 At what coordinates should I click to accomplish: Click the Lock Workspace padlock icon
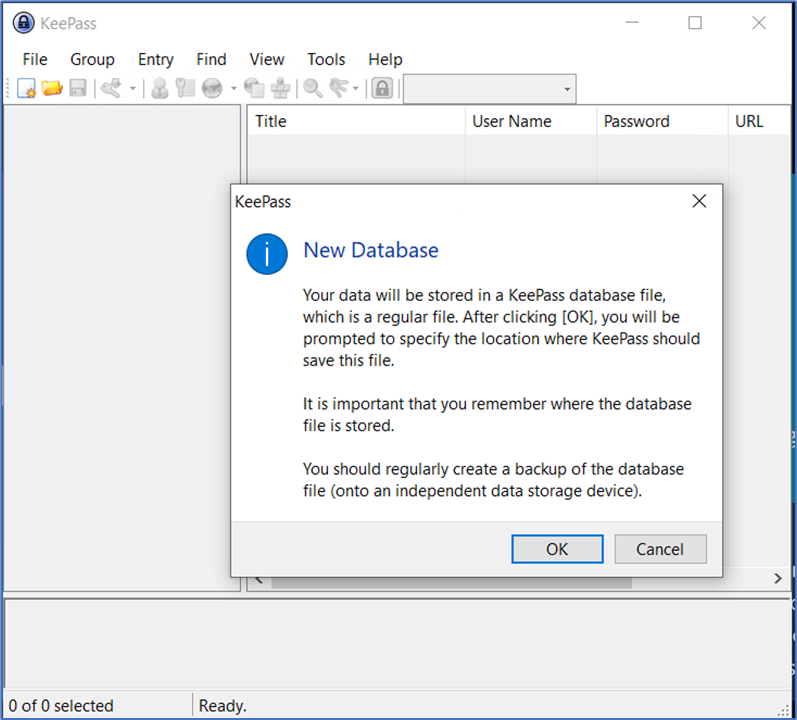point(382,88)
